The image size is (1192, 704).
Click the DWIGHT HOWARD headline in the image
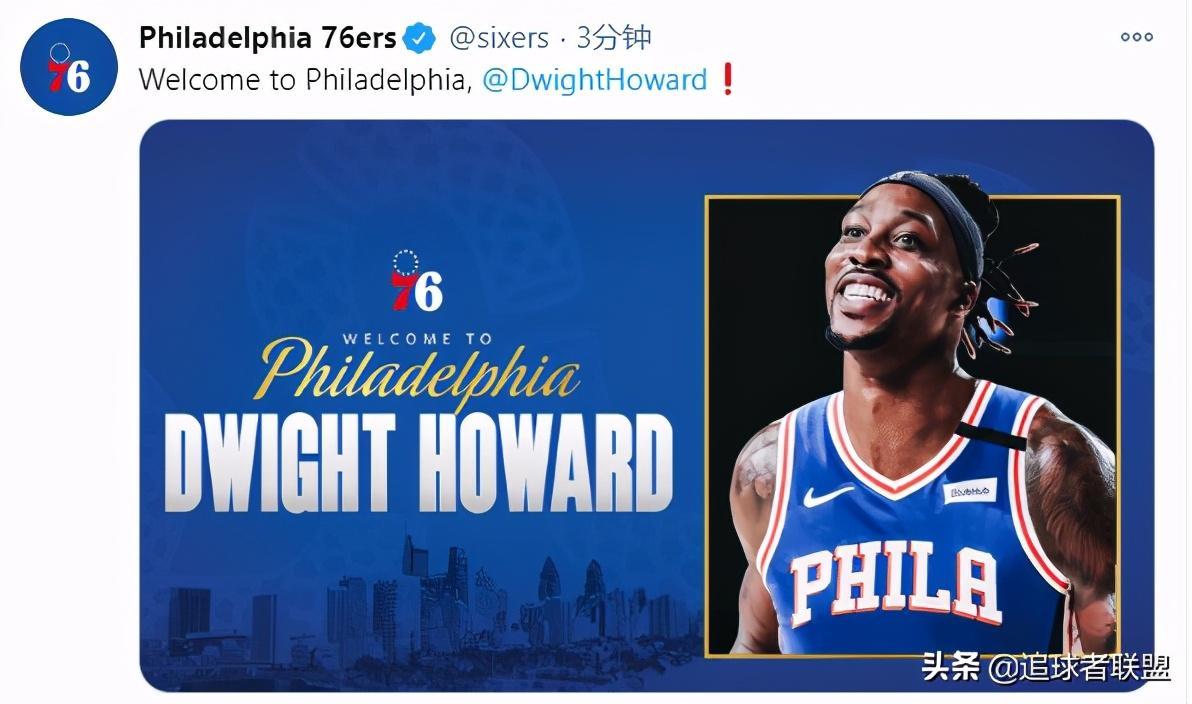click(418, 463)
